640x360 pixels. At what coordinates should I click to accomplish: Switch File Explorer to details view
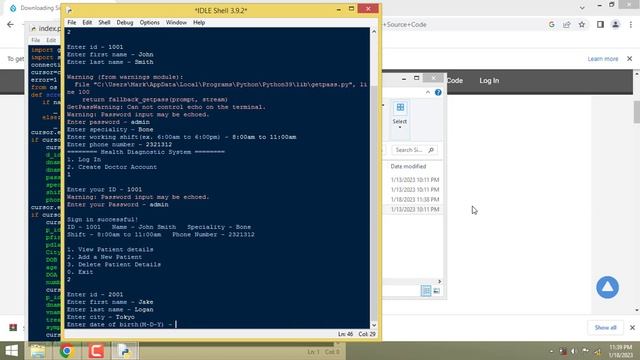(x=426, y=290)
